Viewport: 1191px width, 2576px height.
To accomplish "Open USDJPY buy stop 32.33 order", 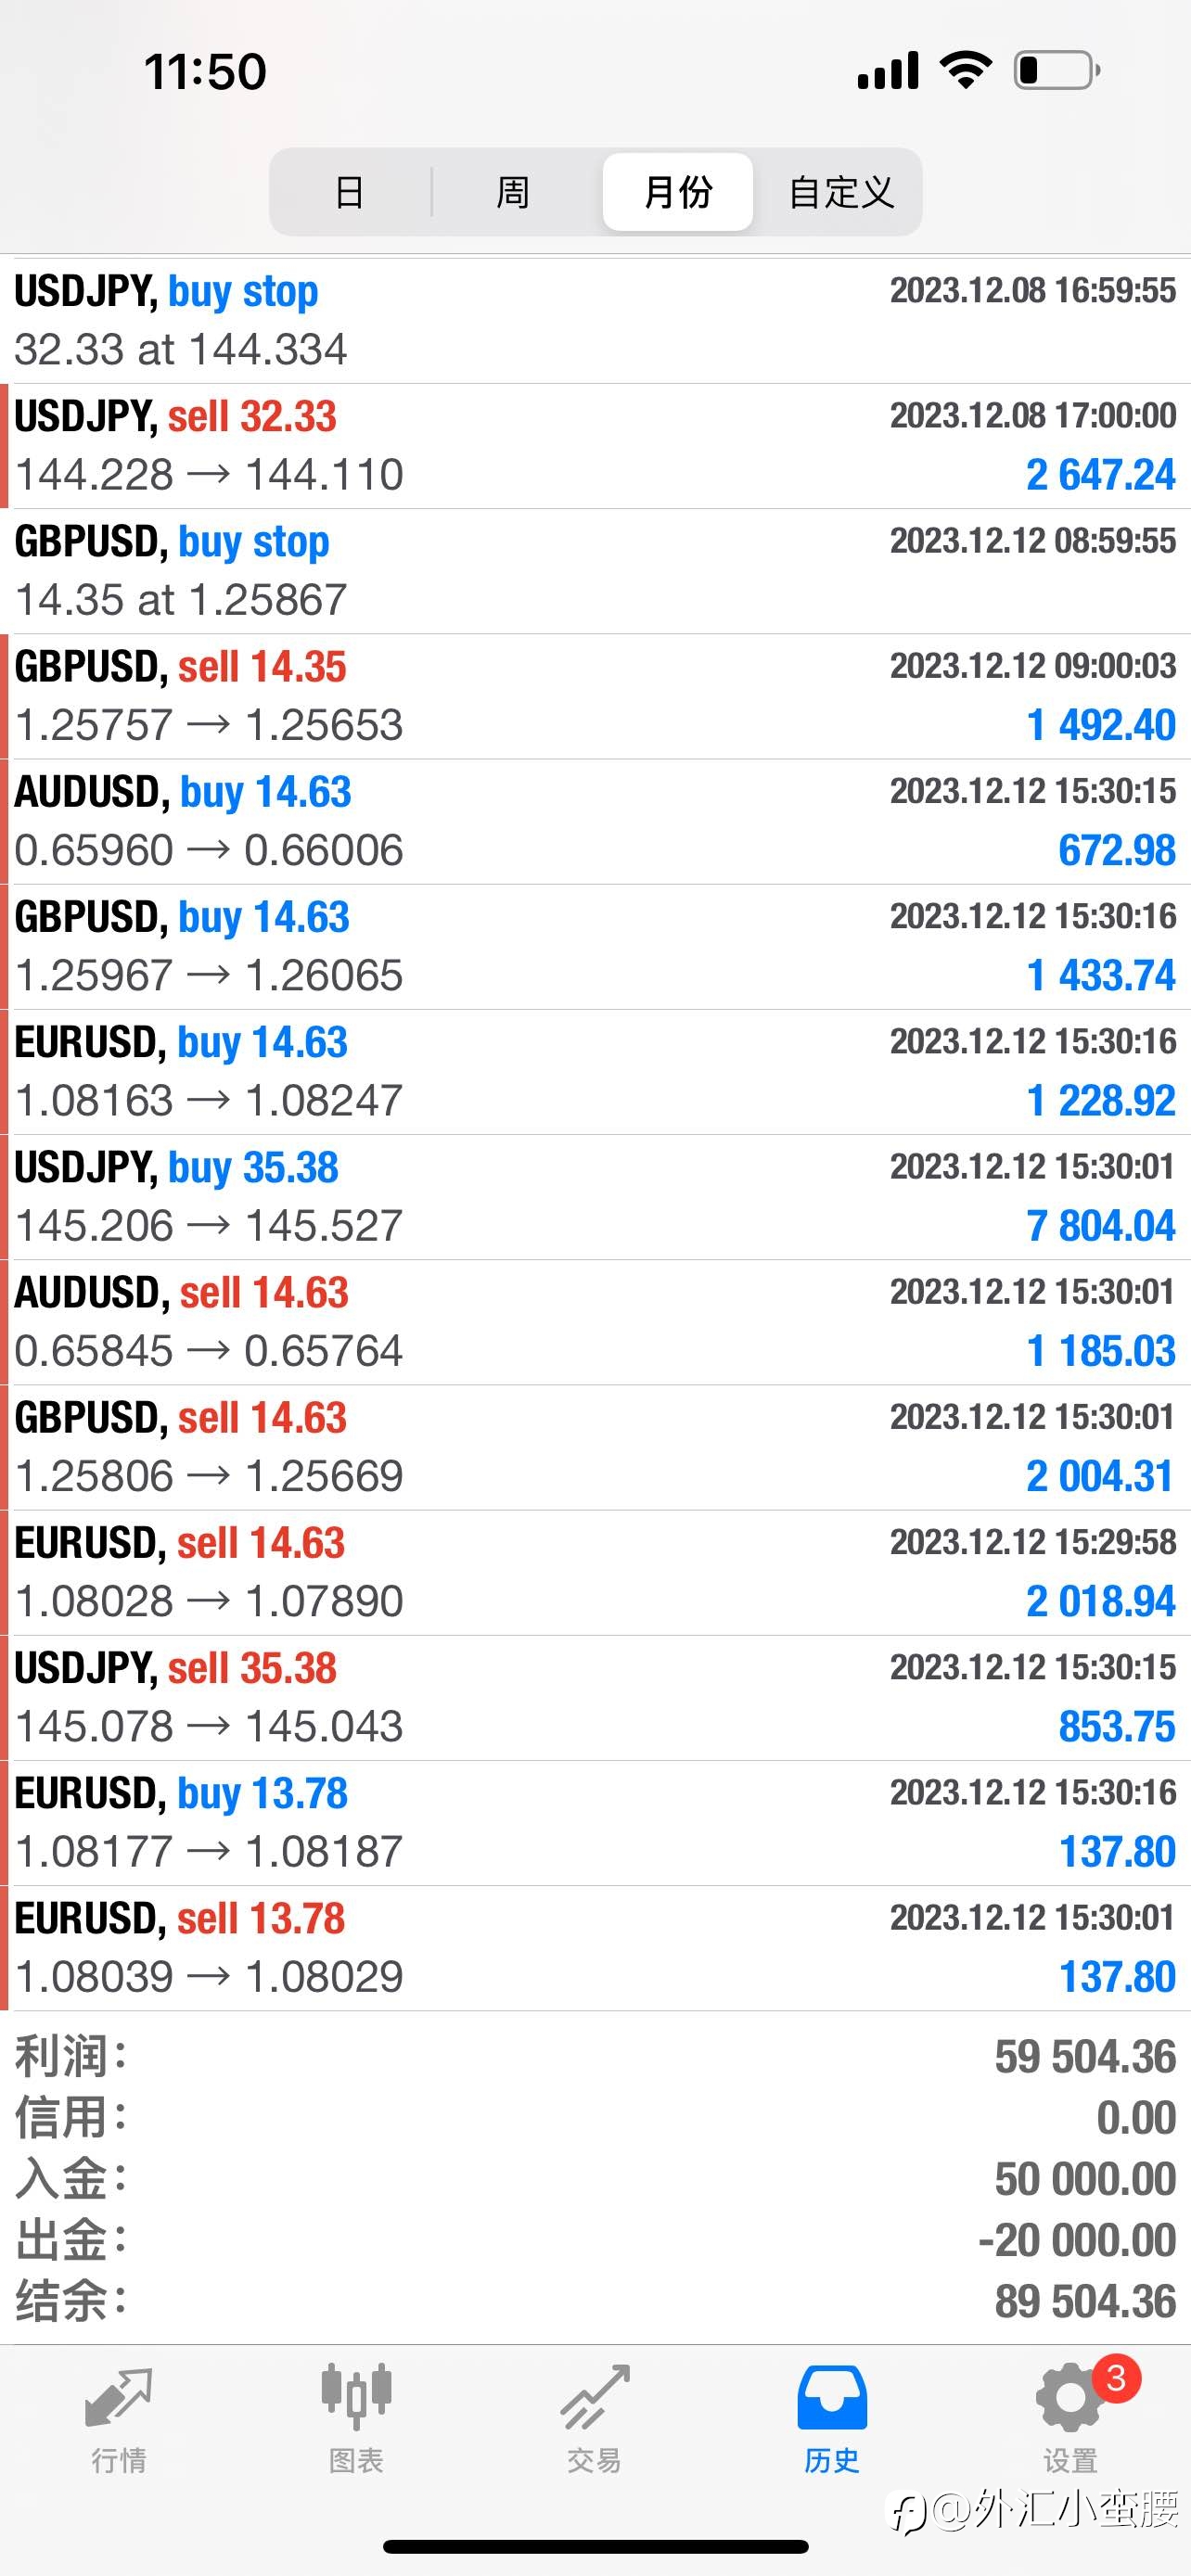I will pos(595,320).
